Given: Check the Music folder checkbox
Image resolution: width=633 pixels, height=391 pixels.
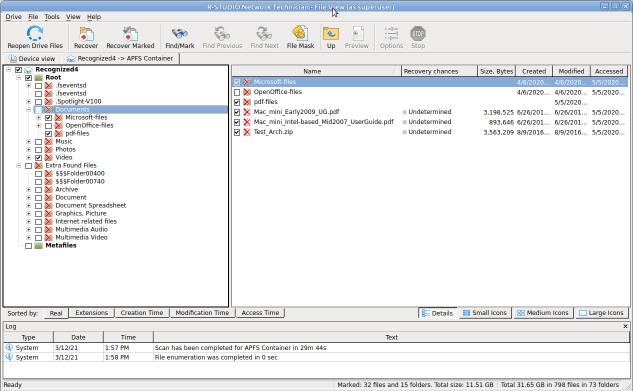Looking at the screenshot, I should pos(38,142).
